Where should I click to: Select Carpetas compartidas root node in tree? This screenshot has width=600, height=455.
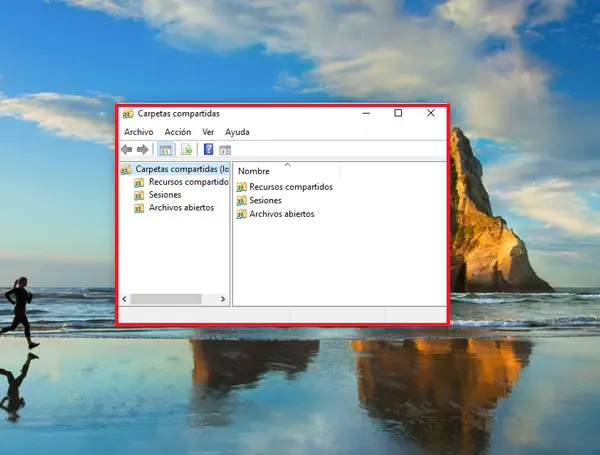pos(182,169)
